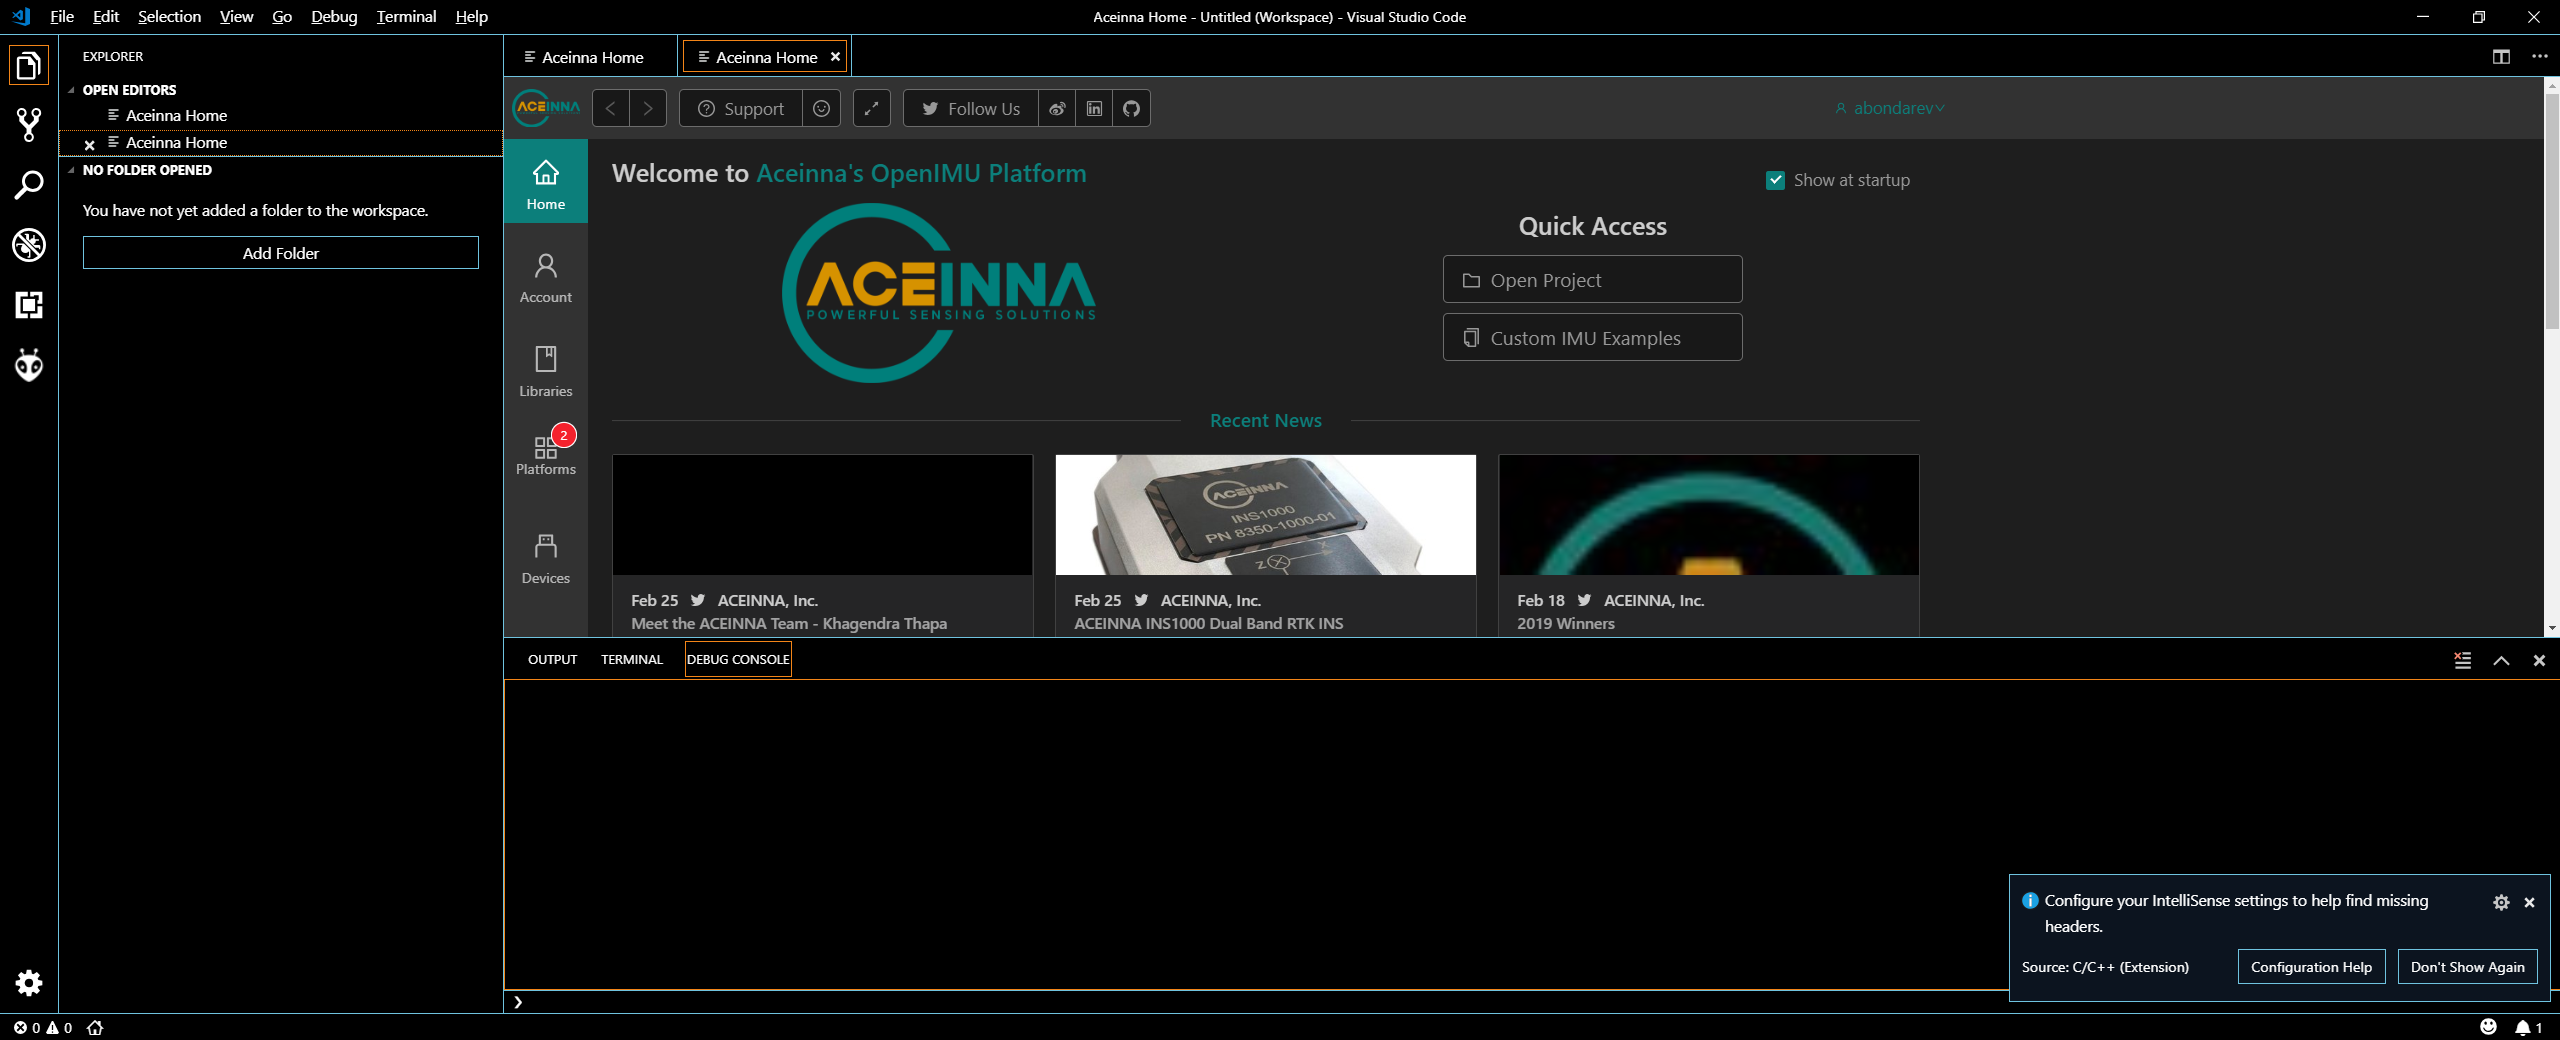The width and height of the screenshot is (2560, 1040).
Task: Open the Account page in the Aceinna sidebar
Action: 545,276
